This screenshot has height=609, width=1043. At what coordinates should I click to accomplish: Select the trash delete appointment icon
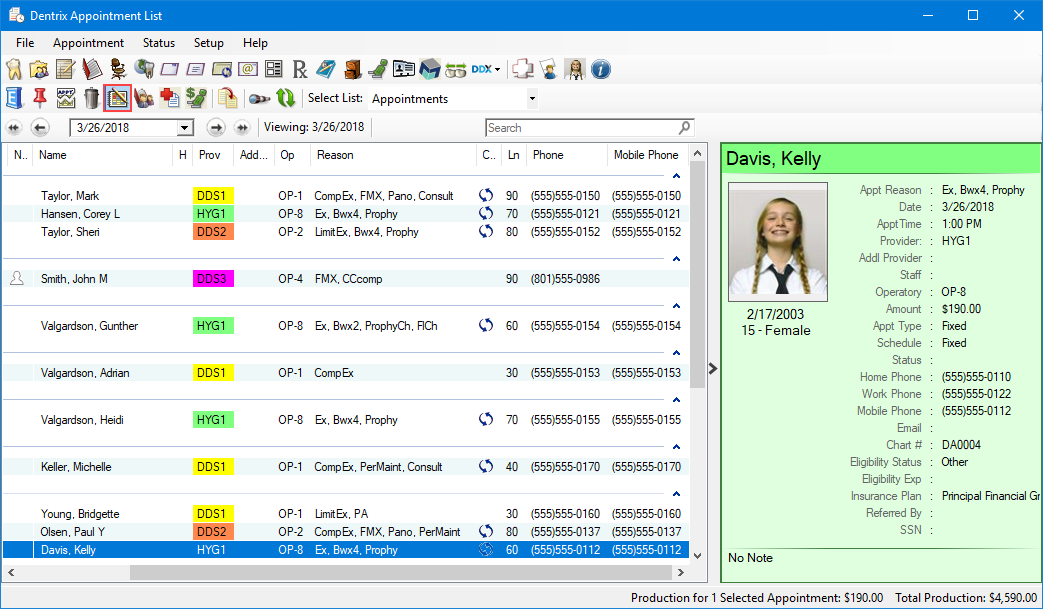(x=91, y=97)
